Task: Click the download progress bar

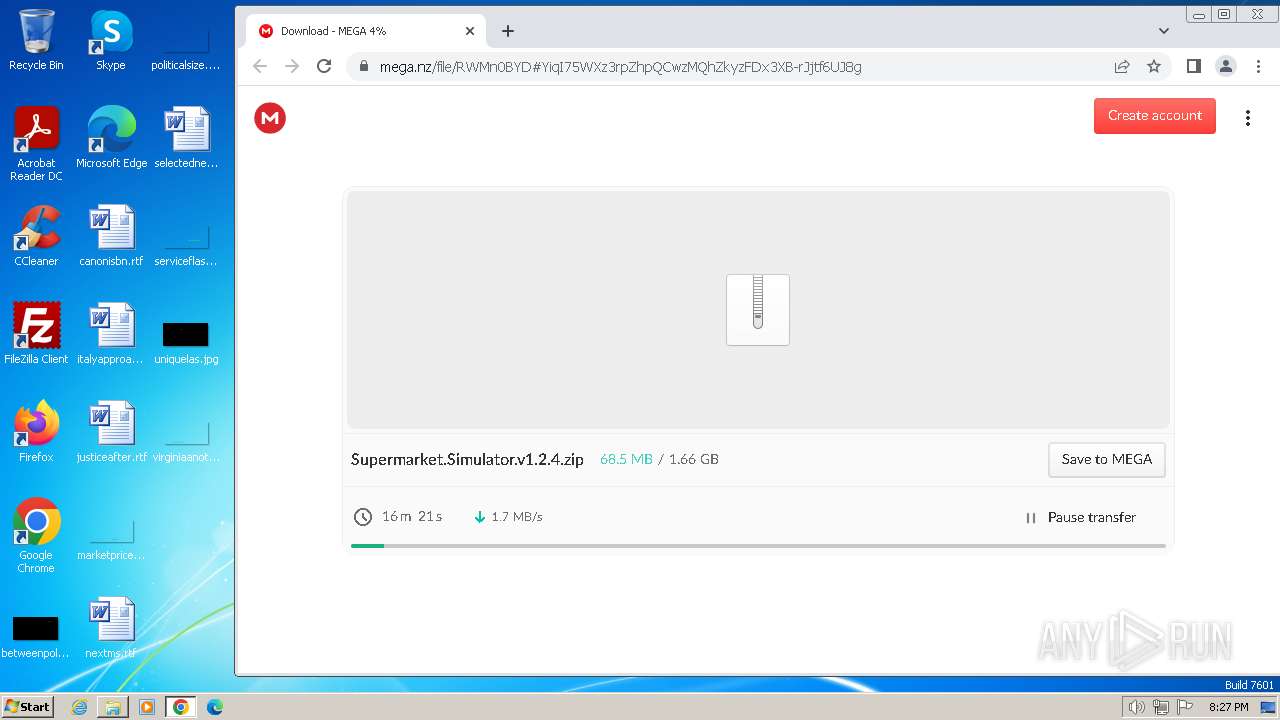Action: pos(758,546)
